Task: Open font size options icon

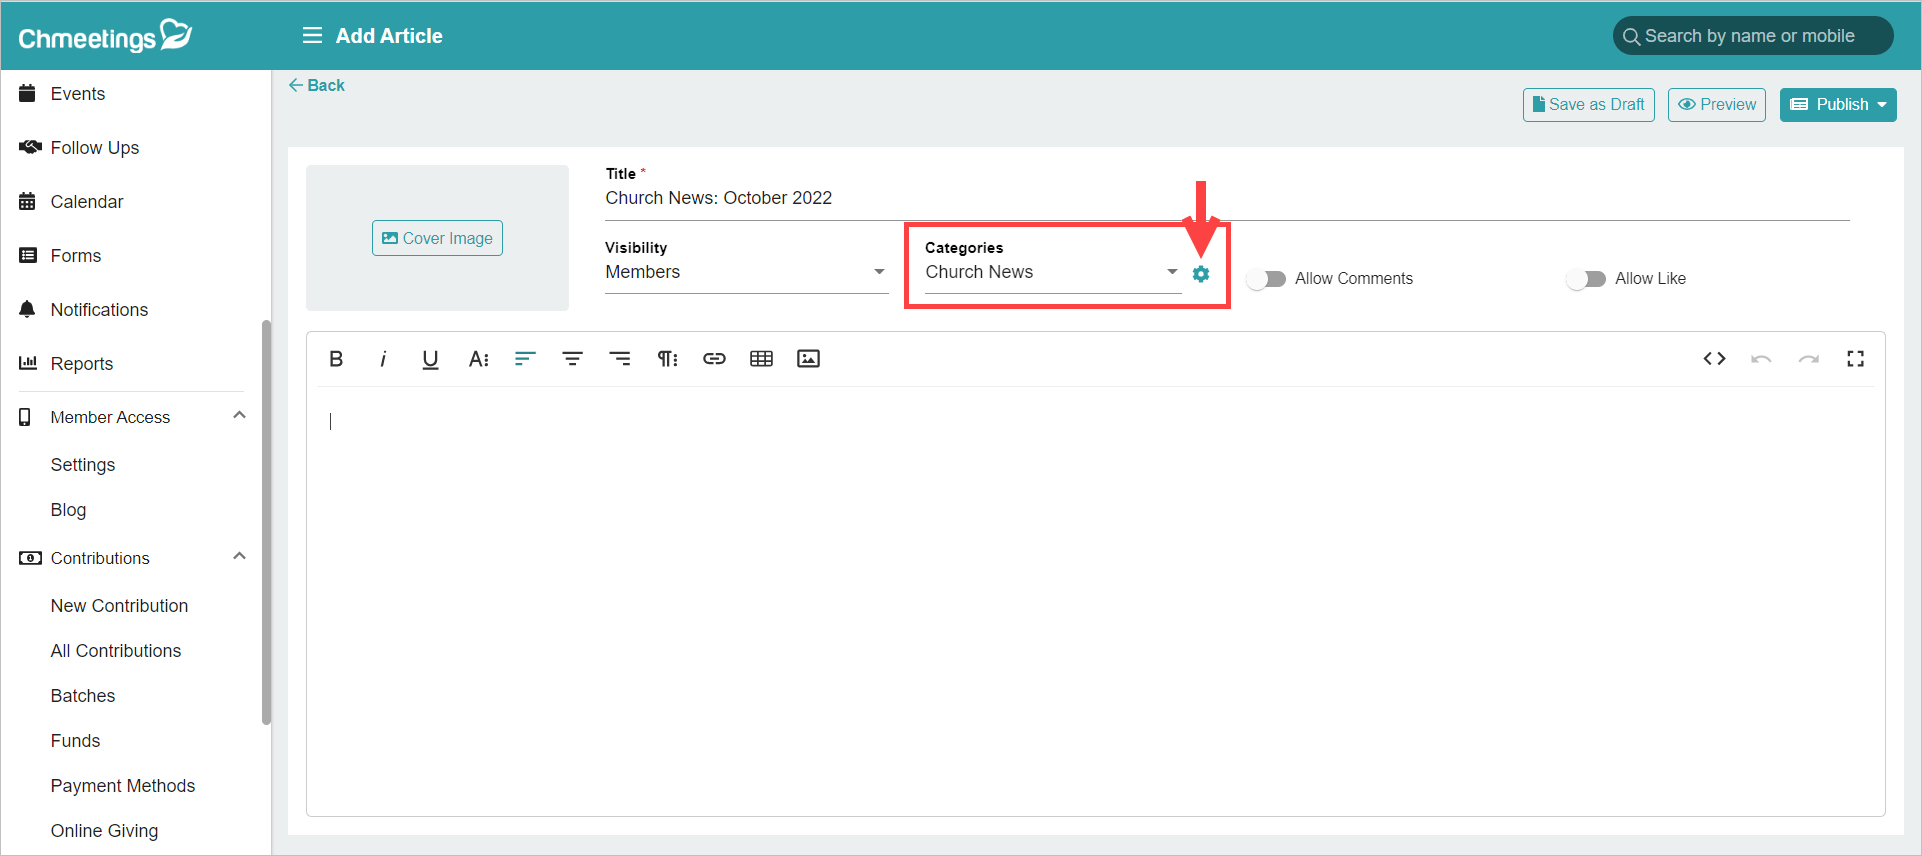Action: point(478,359)
